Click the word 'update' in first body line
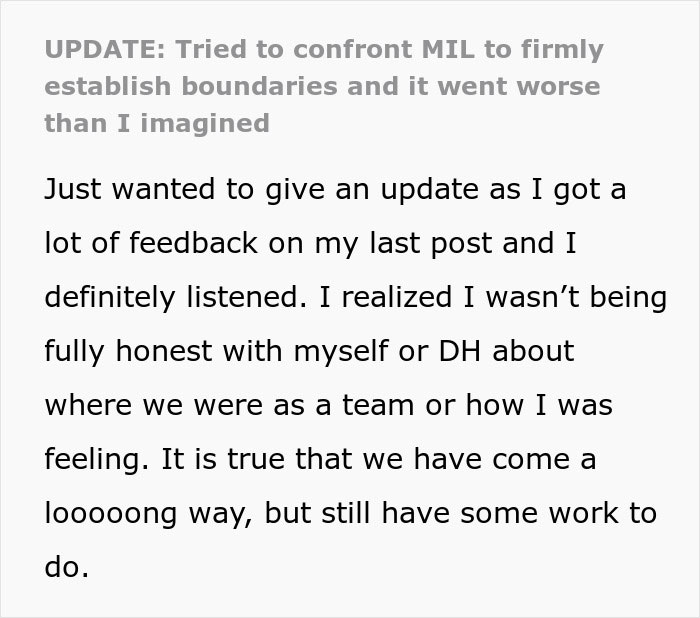 429,190
